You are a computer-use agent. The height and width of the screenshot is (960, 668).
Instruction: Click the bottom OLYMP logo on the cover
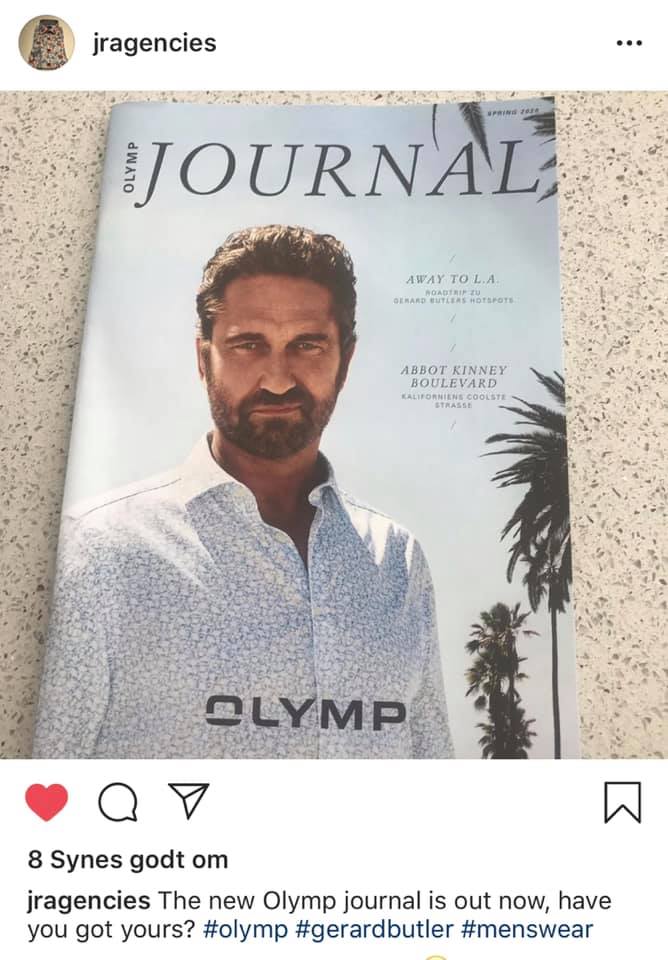306,713
